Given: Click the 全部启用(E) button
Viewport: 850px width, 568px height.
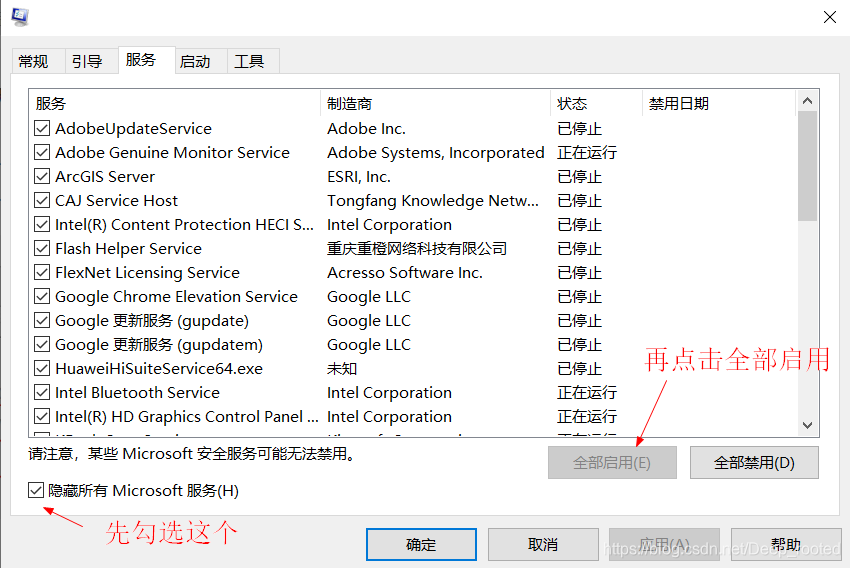Looking at the screenshot, I should (x=612, y=463).
